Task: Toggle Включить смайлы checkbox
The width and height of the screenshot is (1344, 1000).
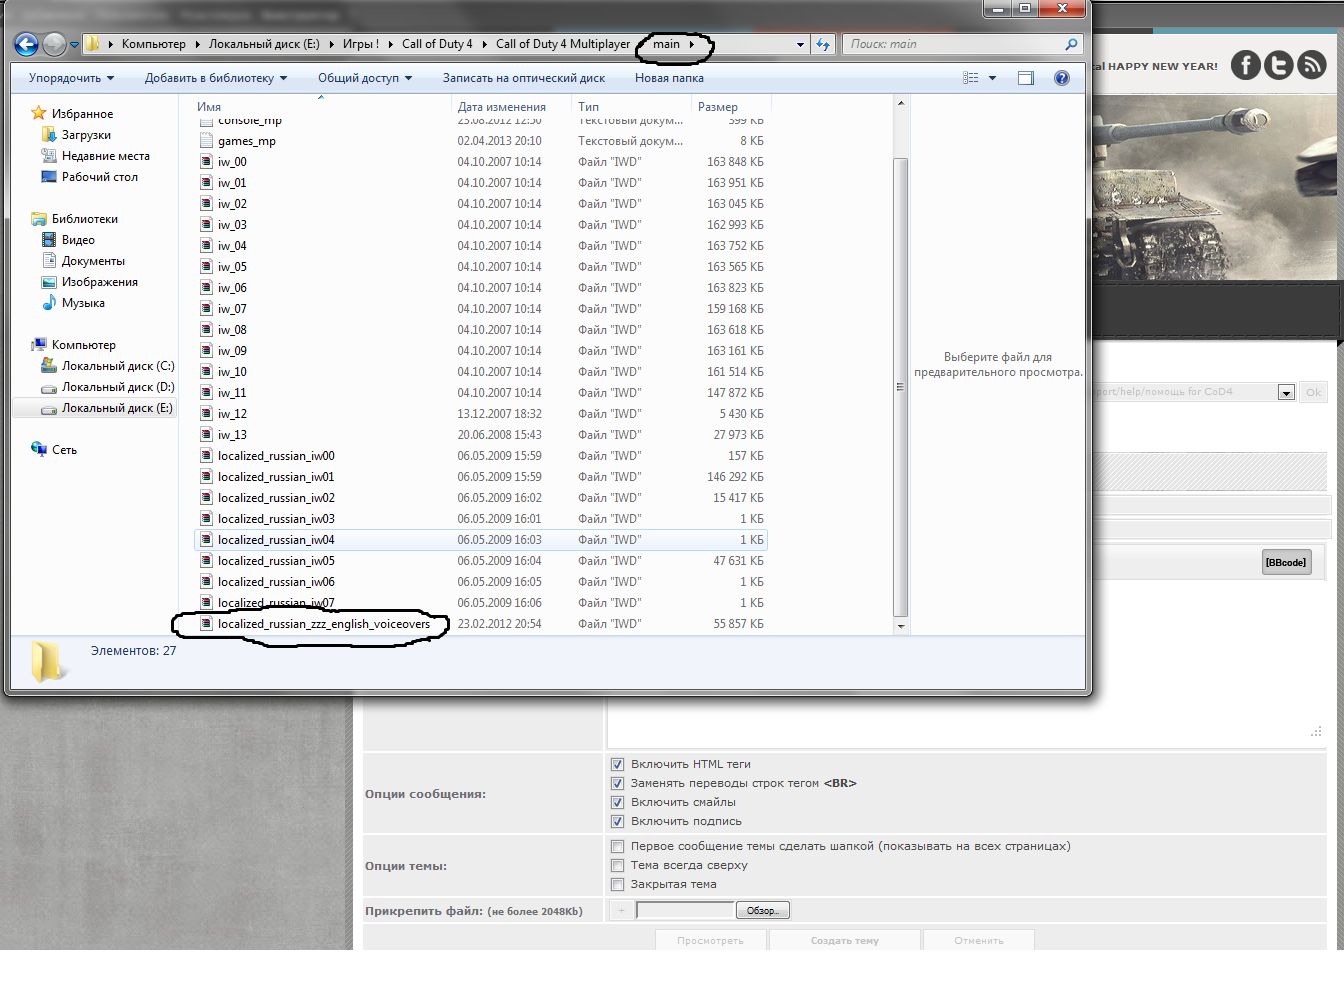Action: 617,802
